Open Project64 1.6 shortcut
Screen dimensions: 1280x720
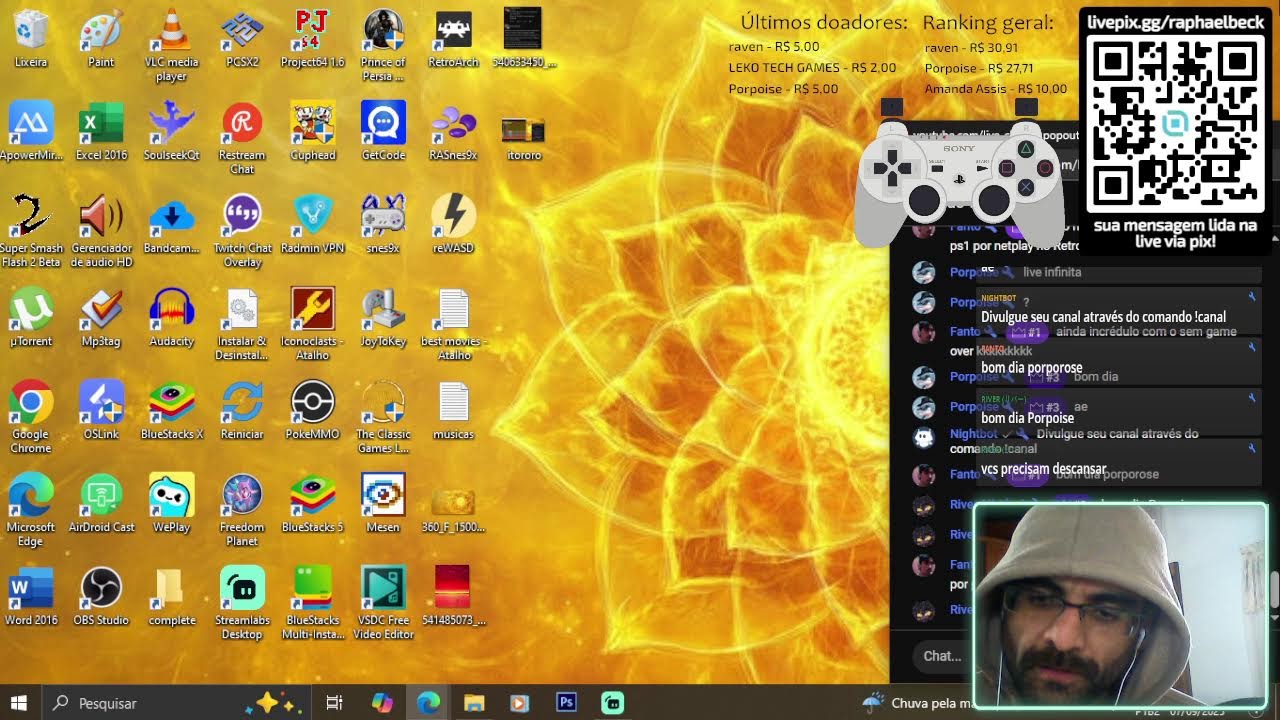click(312, 39)
